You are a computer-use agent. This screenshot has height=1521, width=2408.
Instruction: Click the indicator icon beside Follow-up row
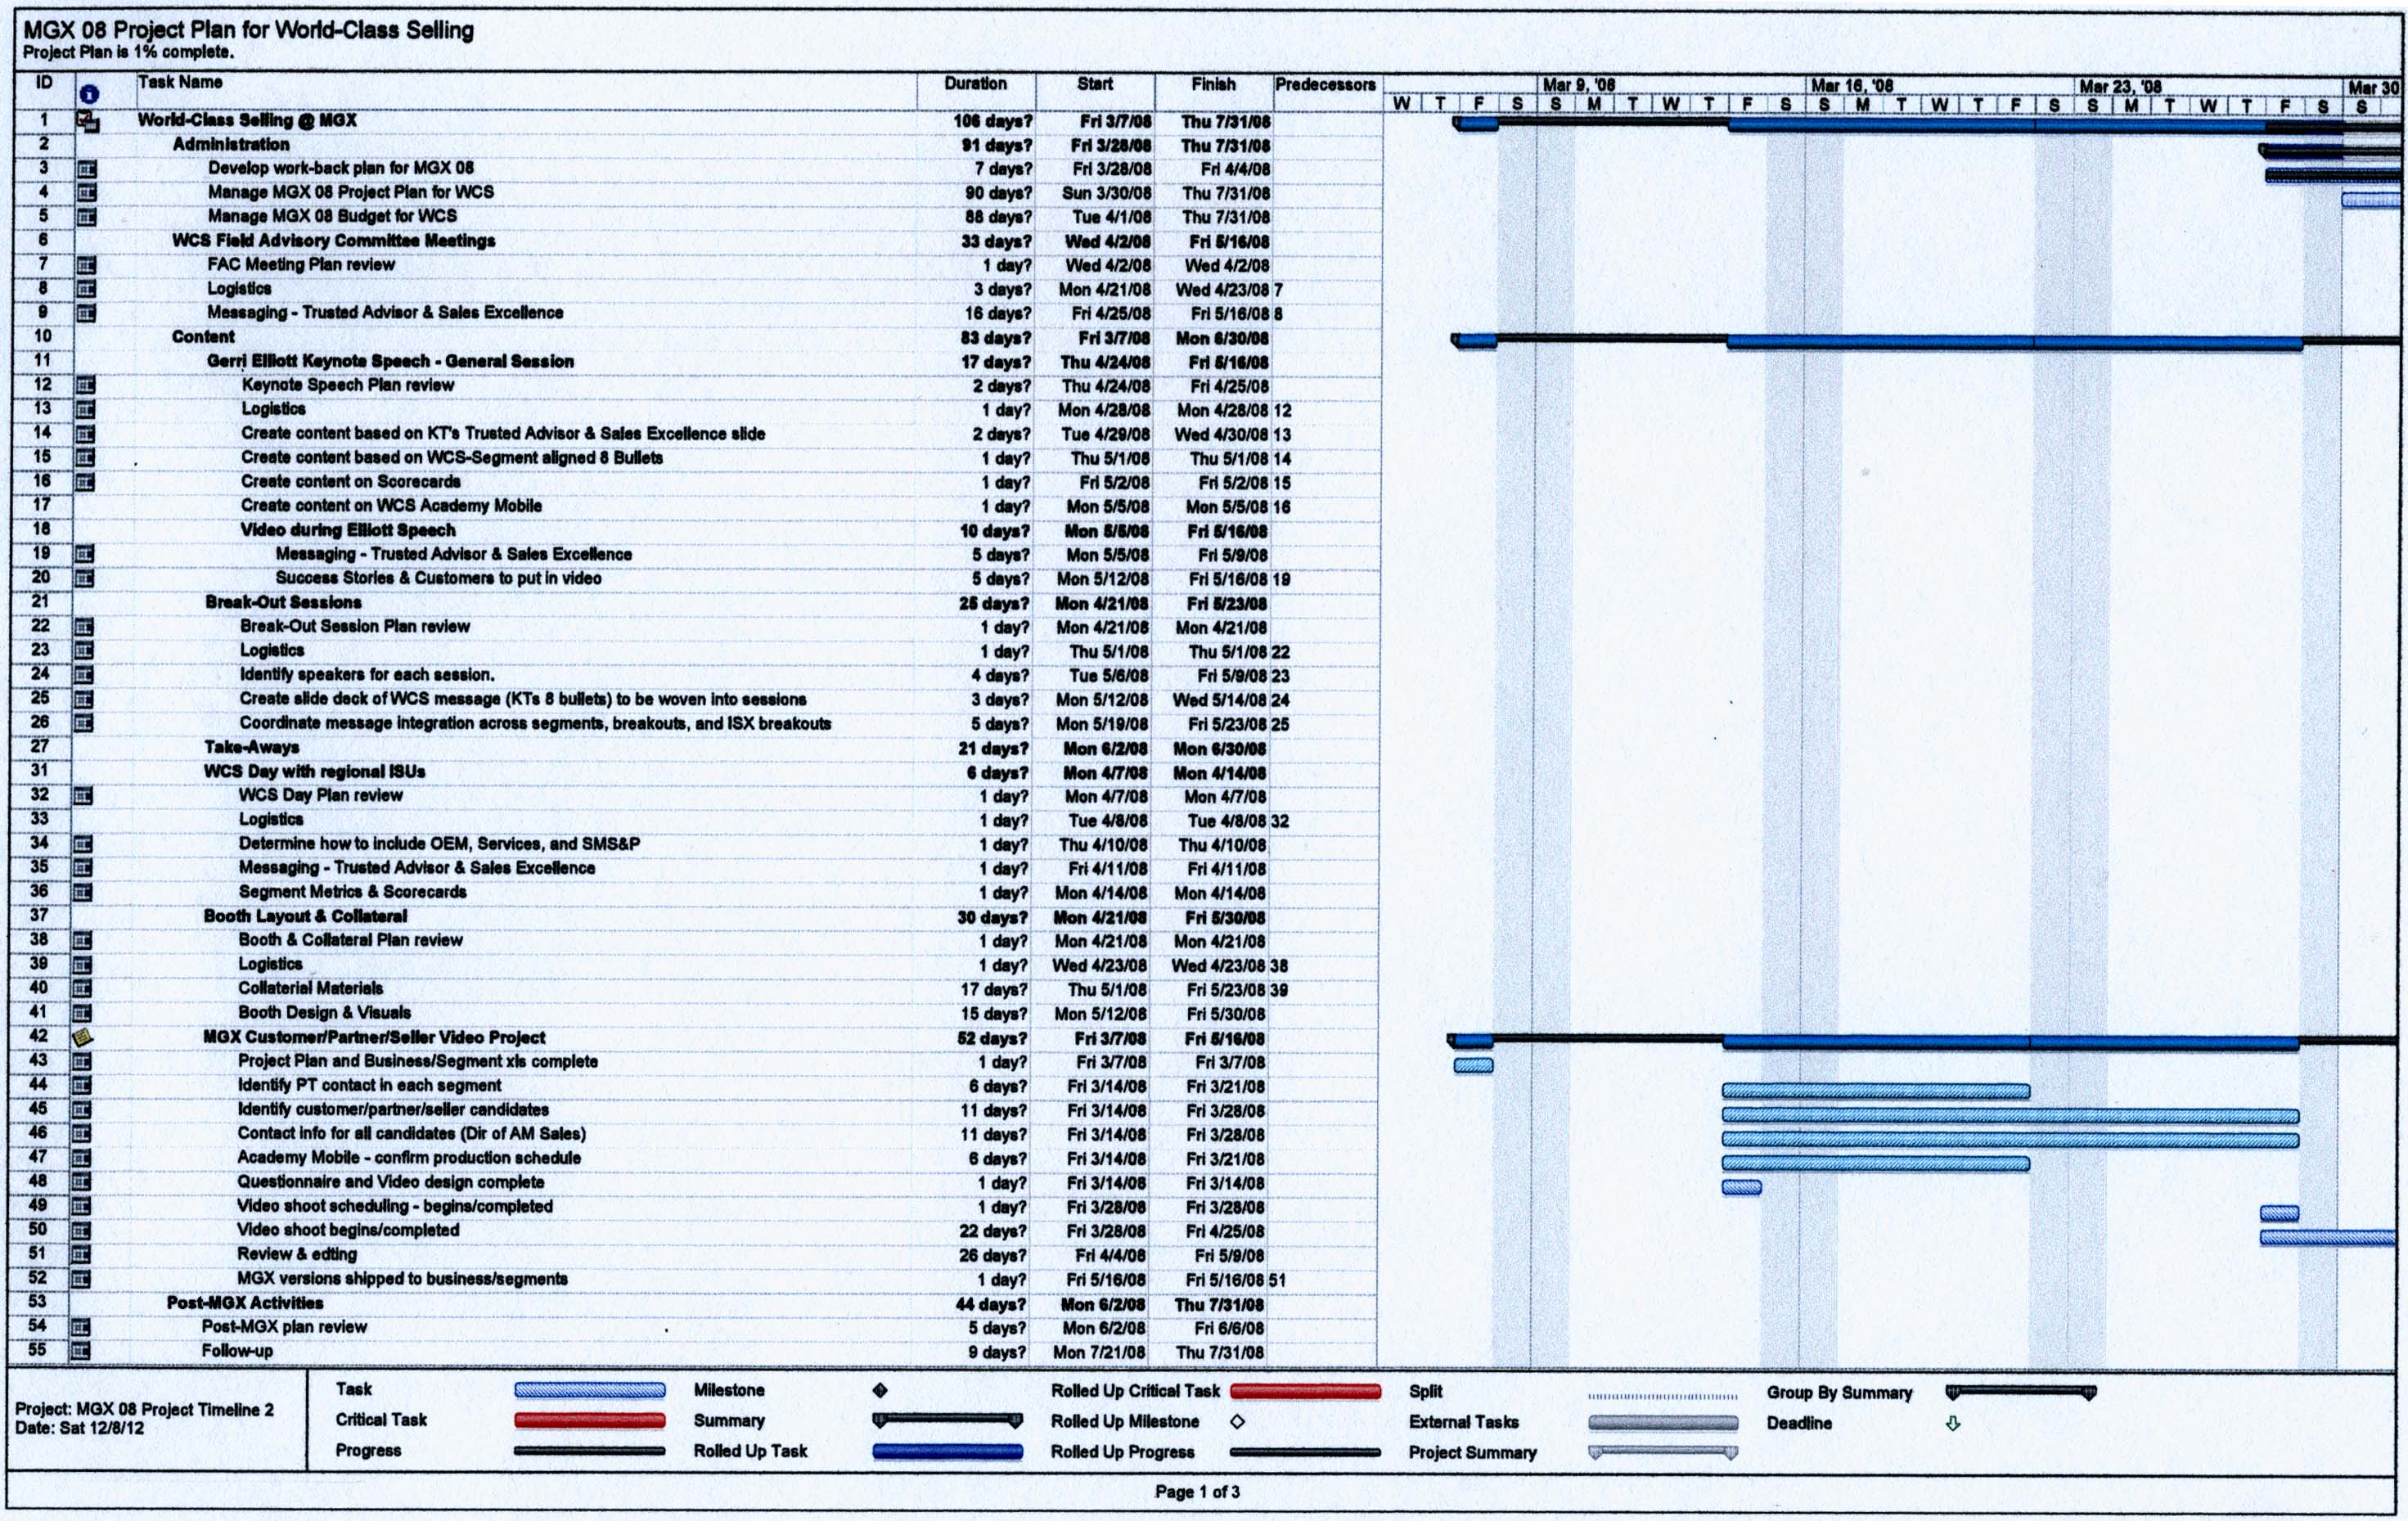tap(81, 1352)
